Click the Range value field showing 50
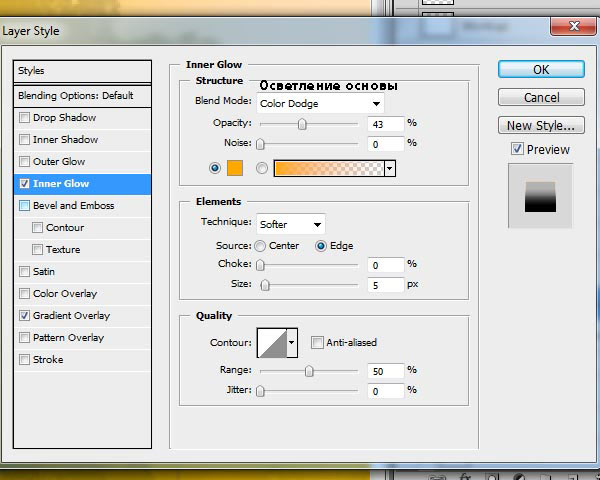 click(386, 371)
